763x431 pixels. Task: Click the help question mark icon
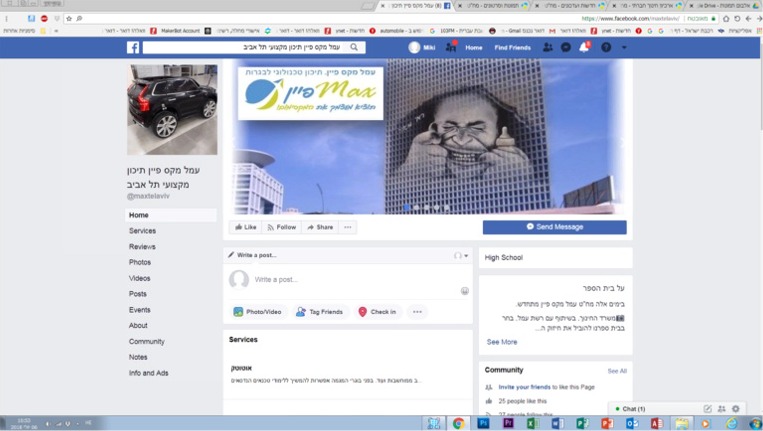tap(606, 47)
